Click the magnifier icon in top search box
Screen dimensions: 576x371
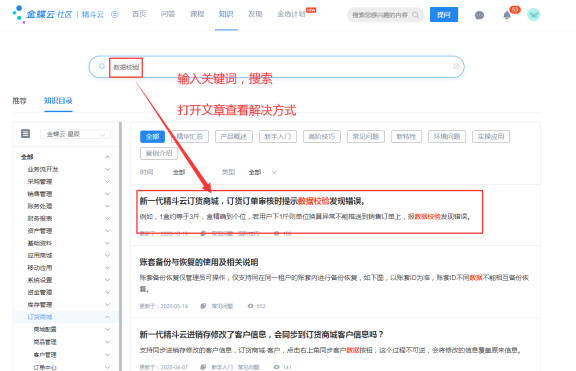pos(415,15)
